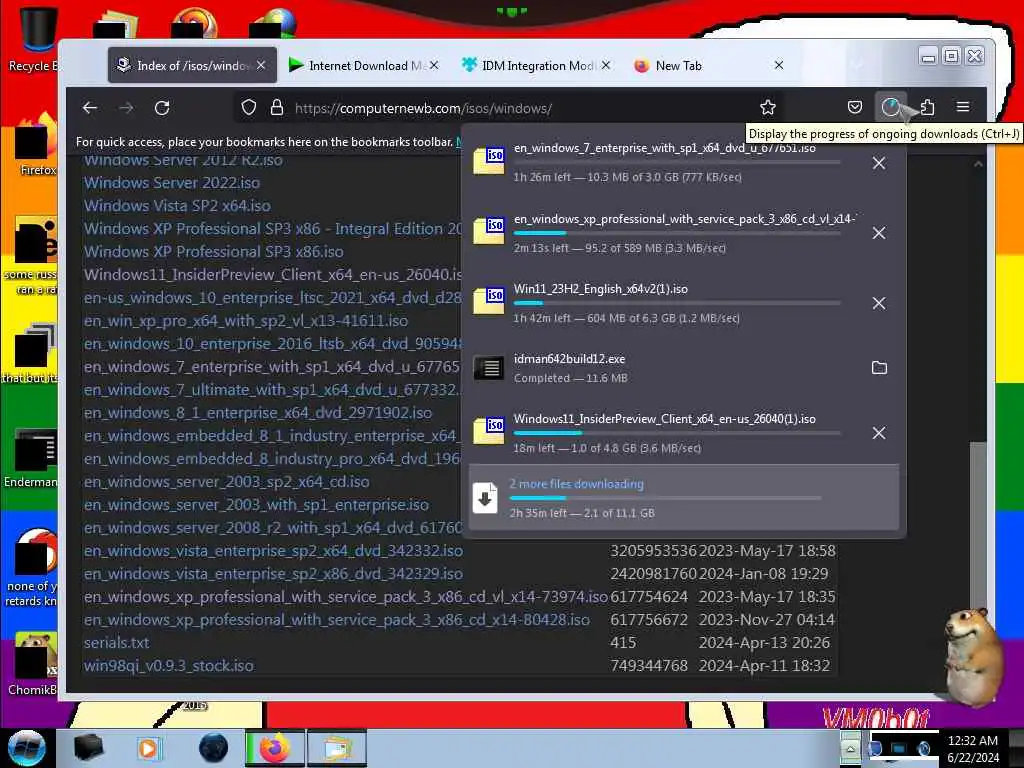Open the tracking protection shield icon

tap(249, 107)
